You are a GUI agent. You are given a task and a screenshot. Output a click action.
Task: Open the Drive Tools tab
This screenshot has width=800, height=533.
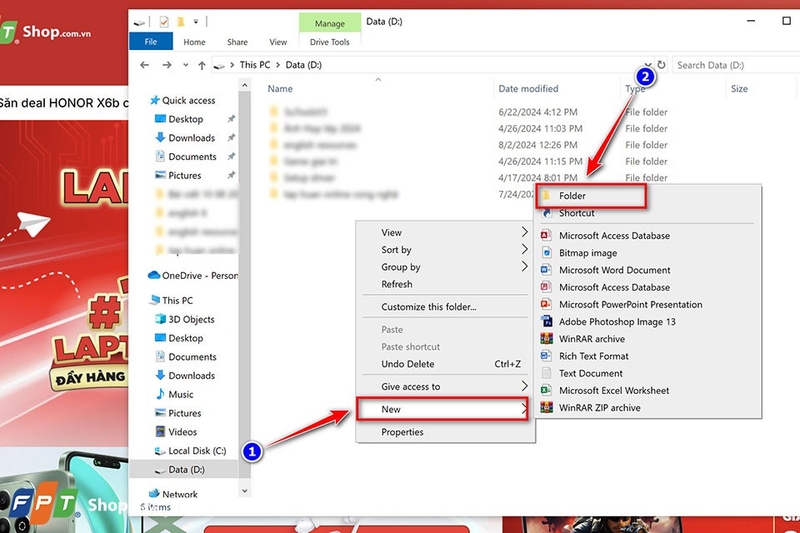[330, 42]
